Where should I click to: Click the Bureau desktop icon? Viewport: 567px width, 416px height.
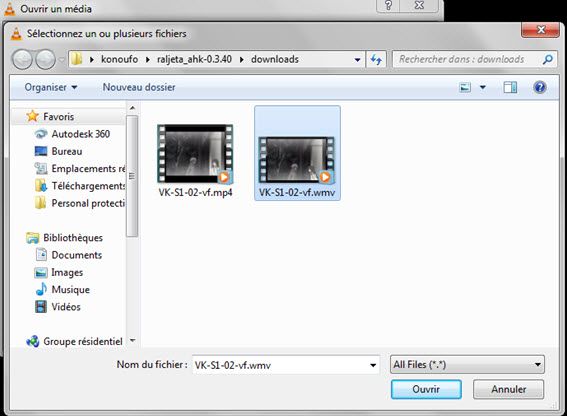pos(40,151)
